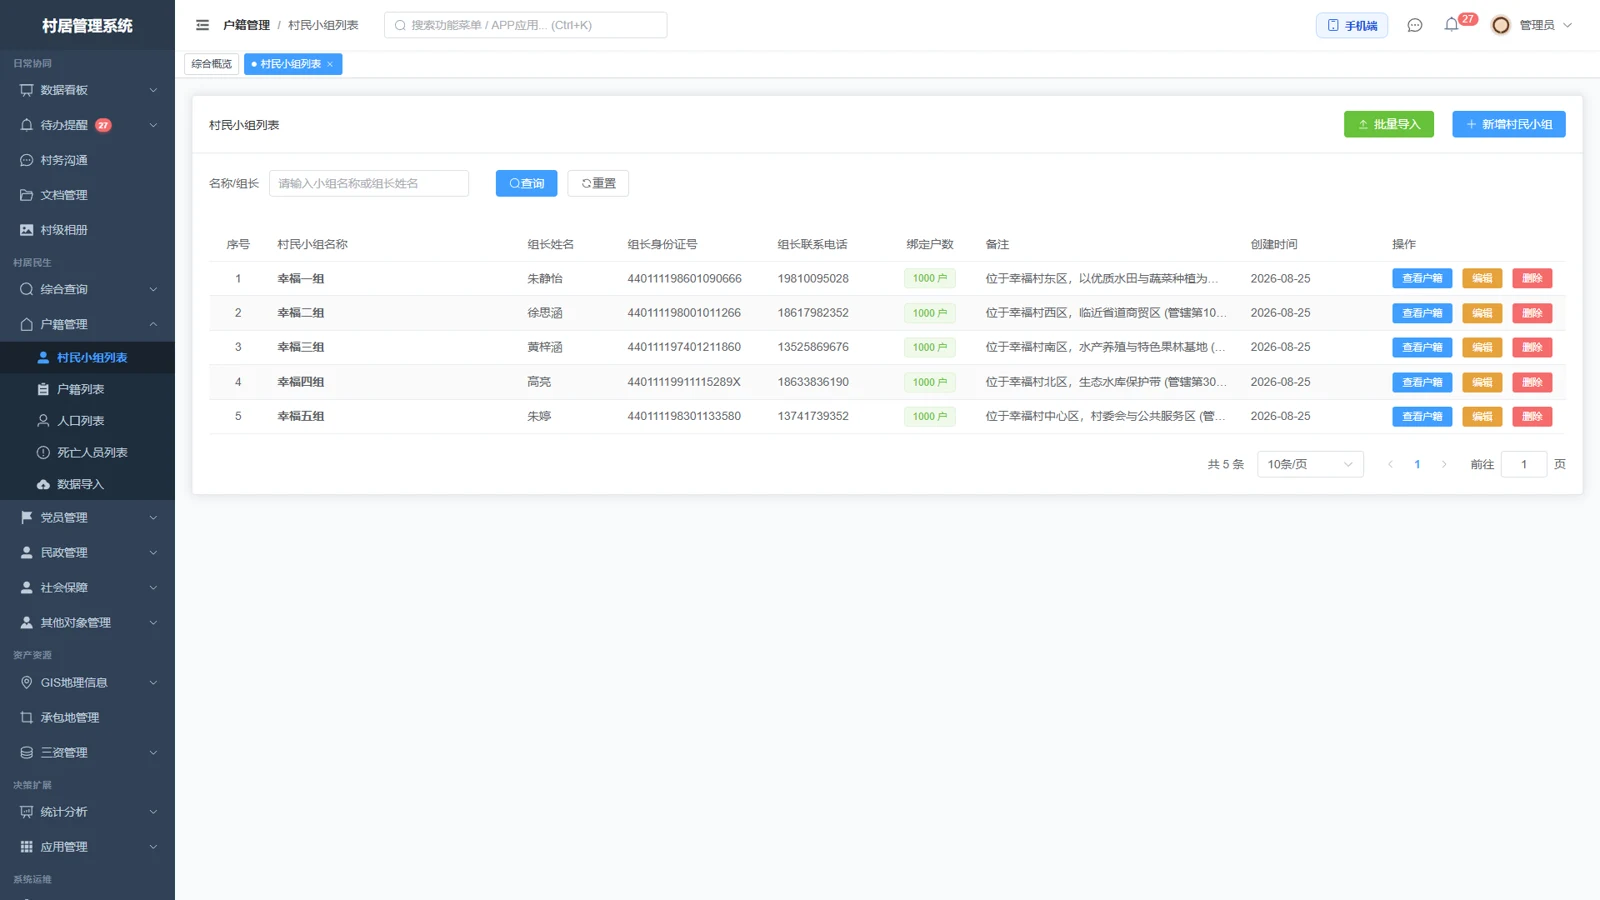This screenshot has width=1600, height=900.
Task: Open 村级相册 in the sidebar
Action: click(x=87, y=230)
